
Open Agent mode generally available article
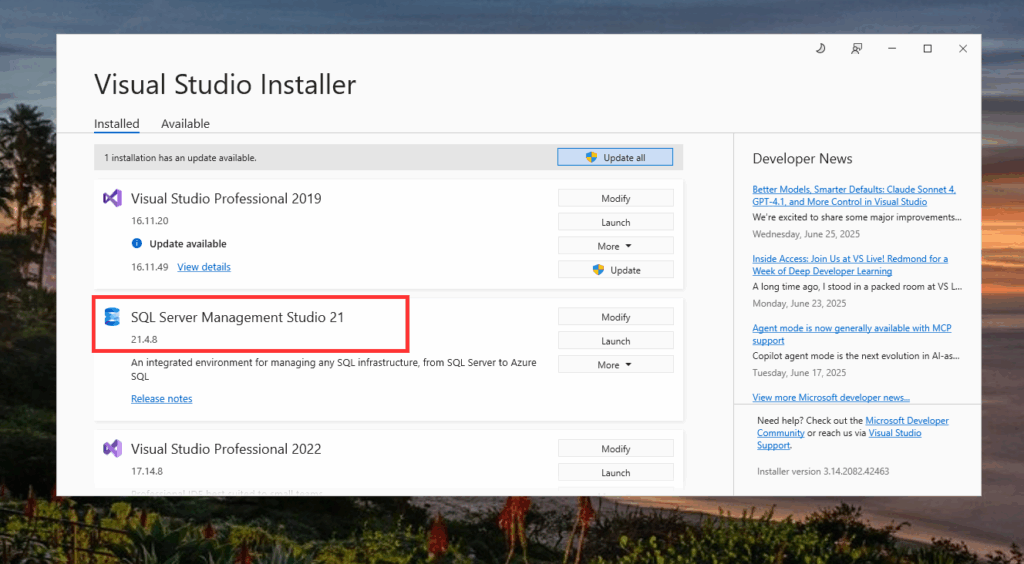(x=852, y=334)
